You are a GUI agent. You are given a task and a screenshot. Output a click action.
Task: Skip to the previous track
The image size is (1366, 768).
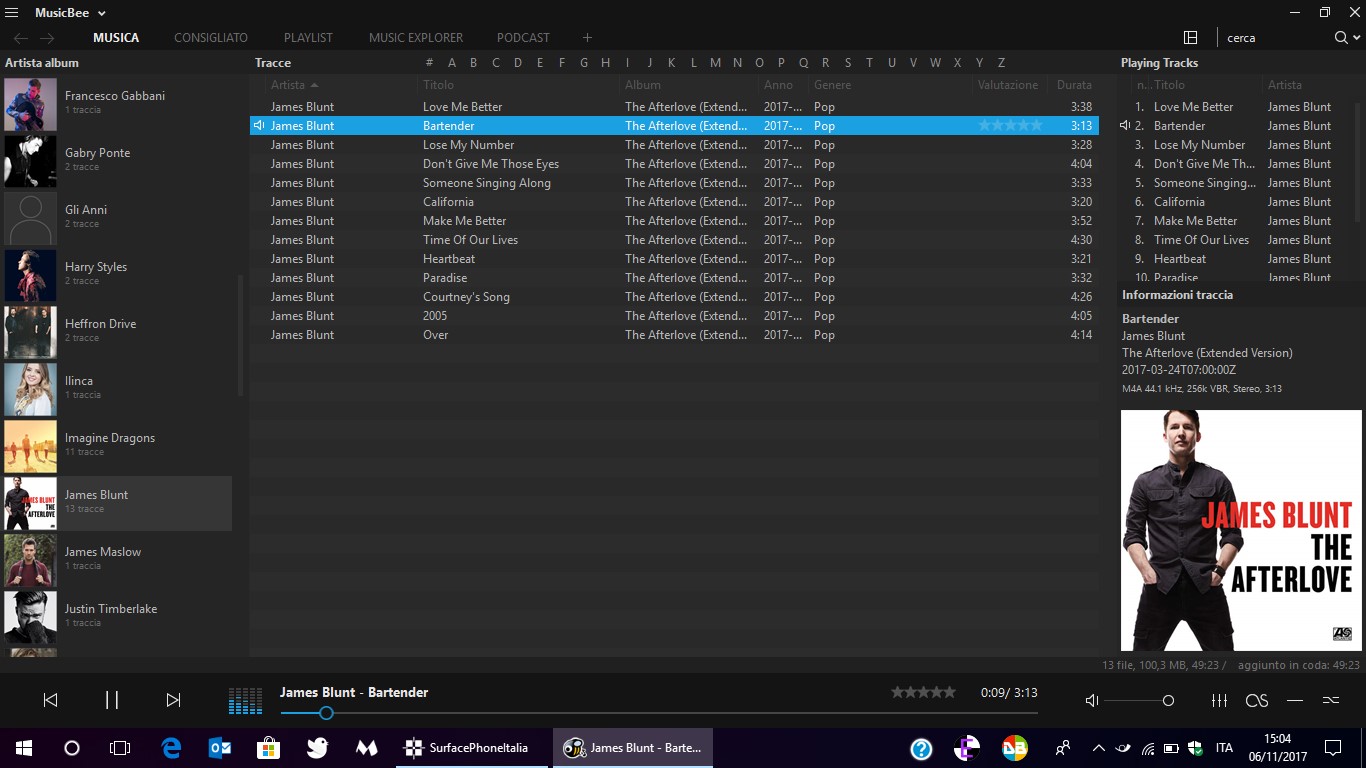[x=50, y=700]
